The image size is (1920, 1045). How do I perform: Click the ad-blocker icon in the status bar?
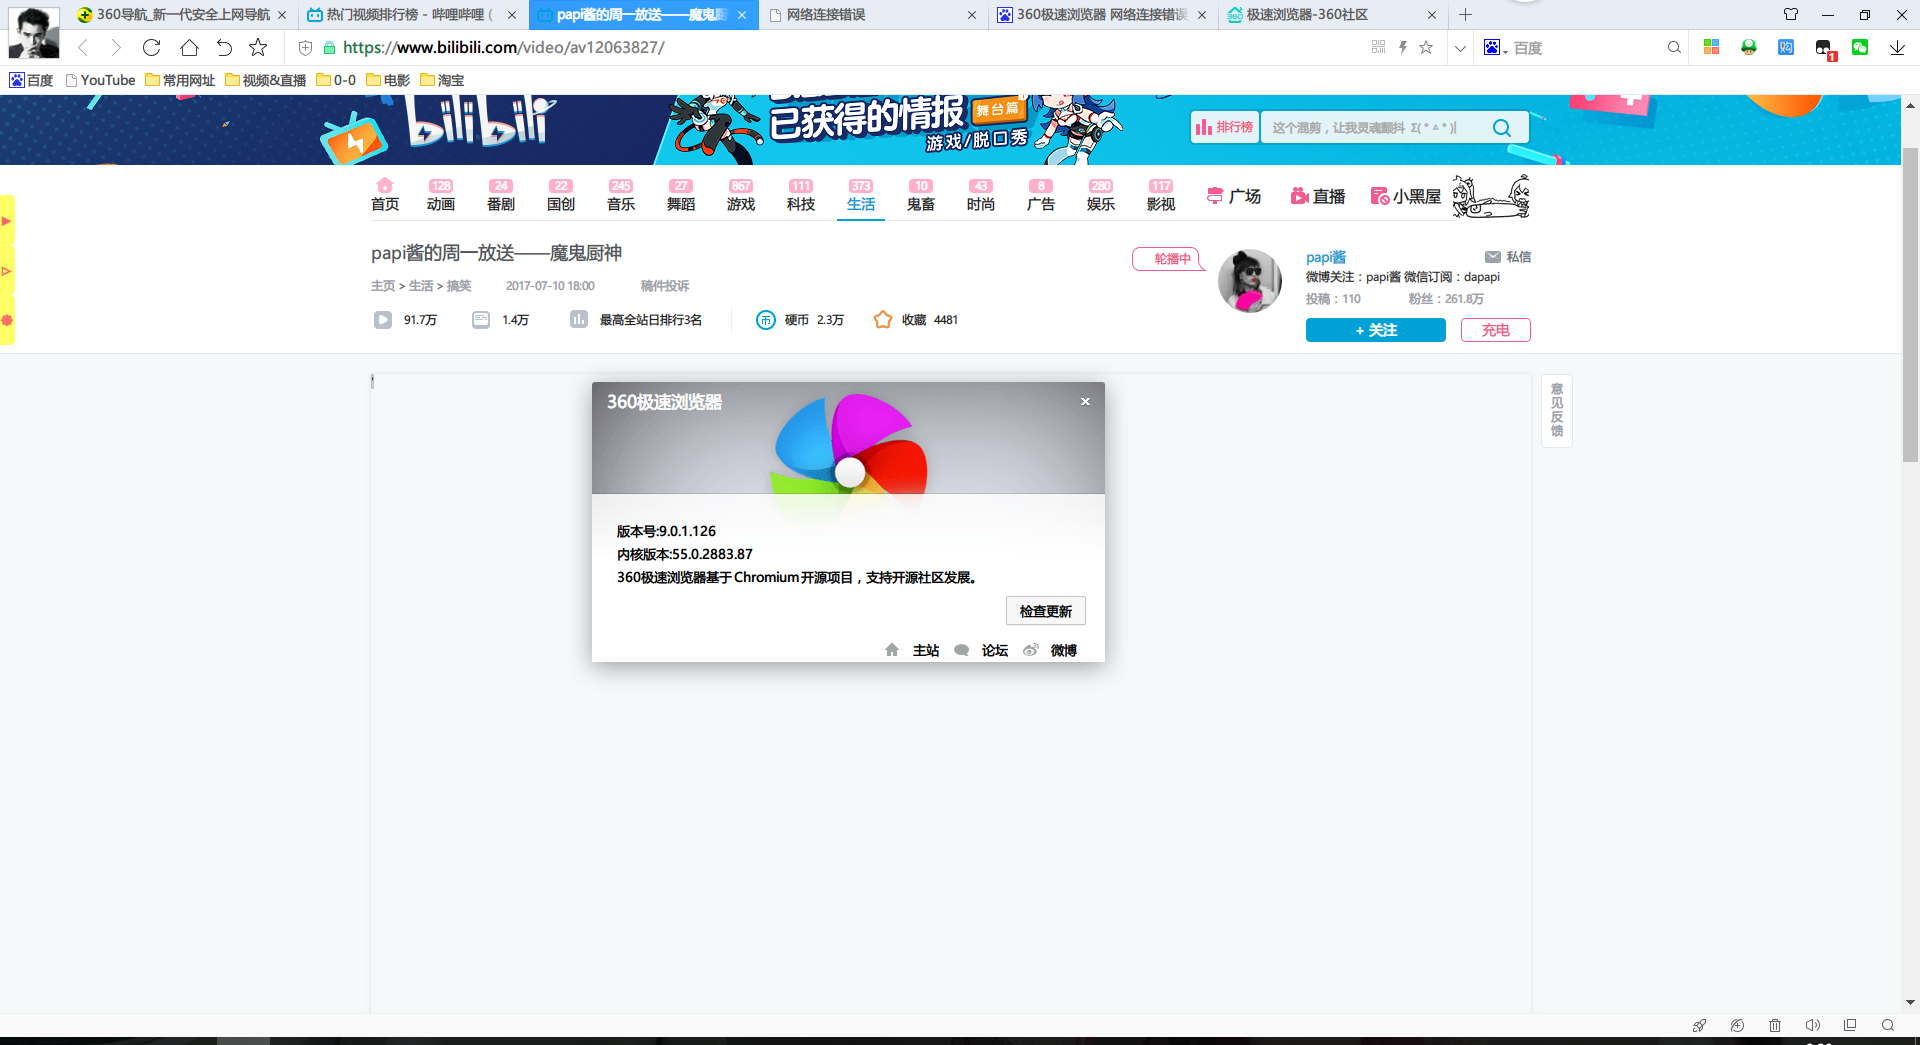1737,1026
